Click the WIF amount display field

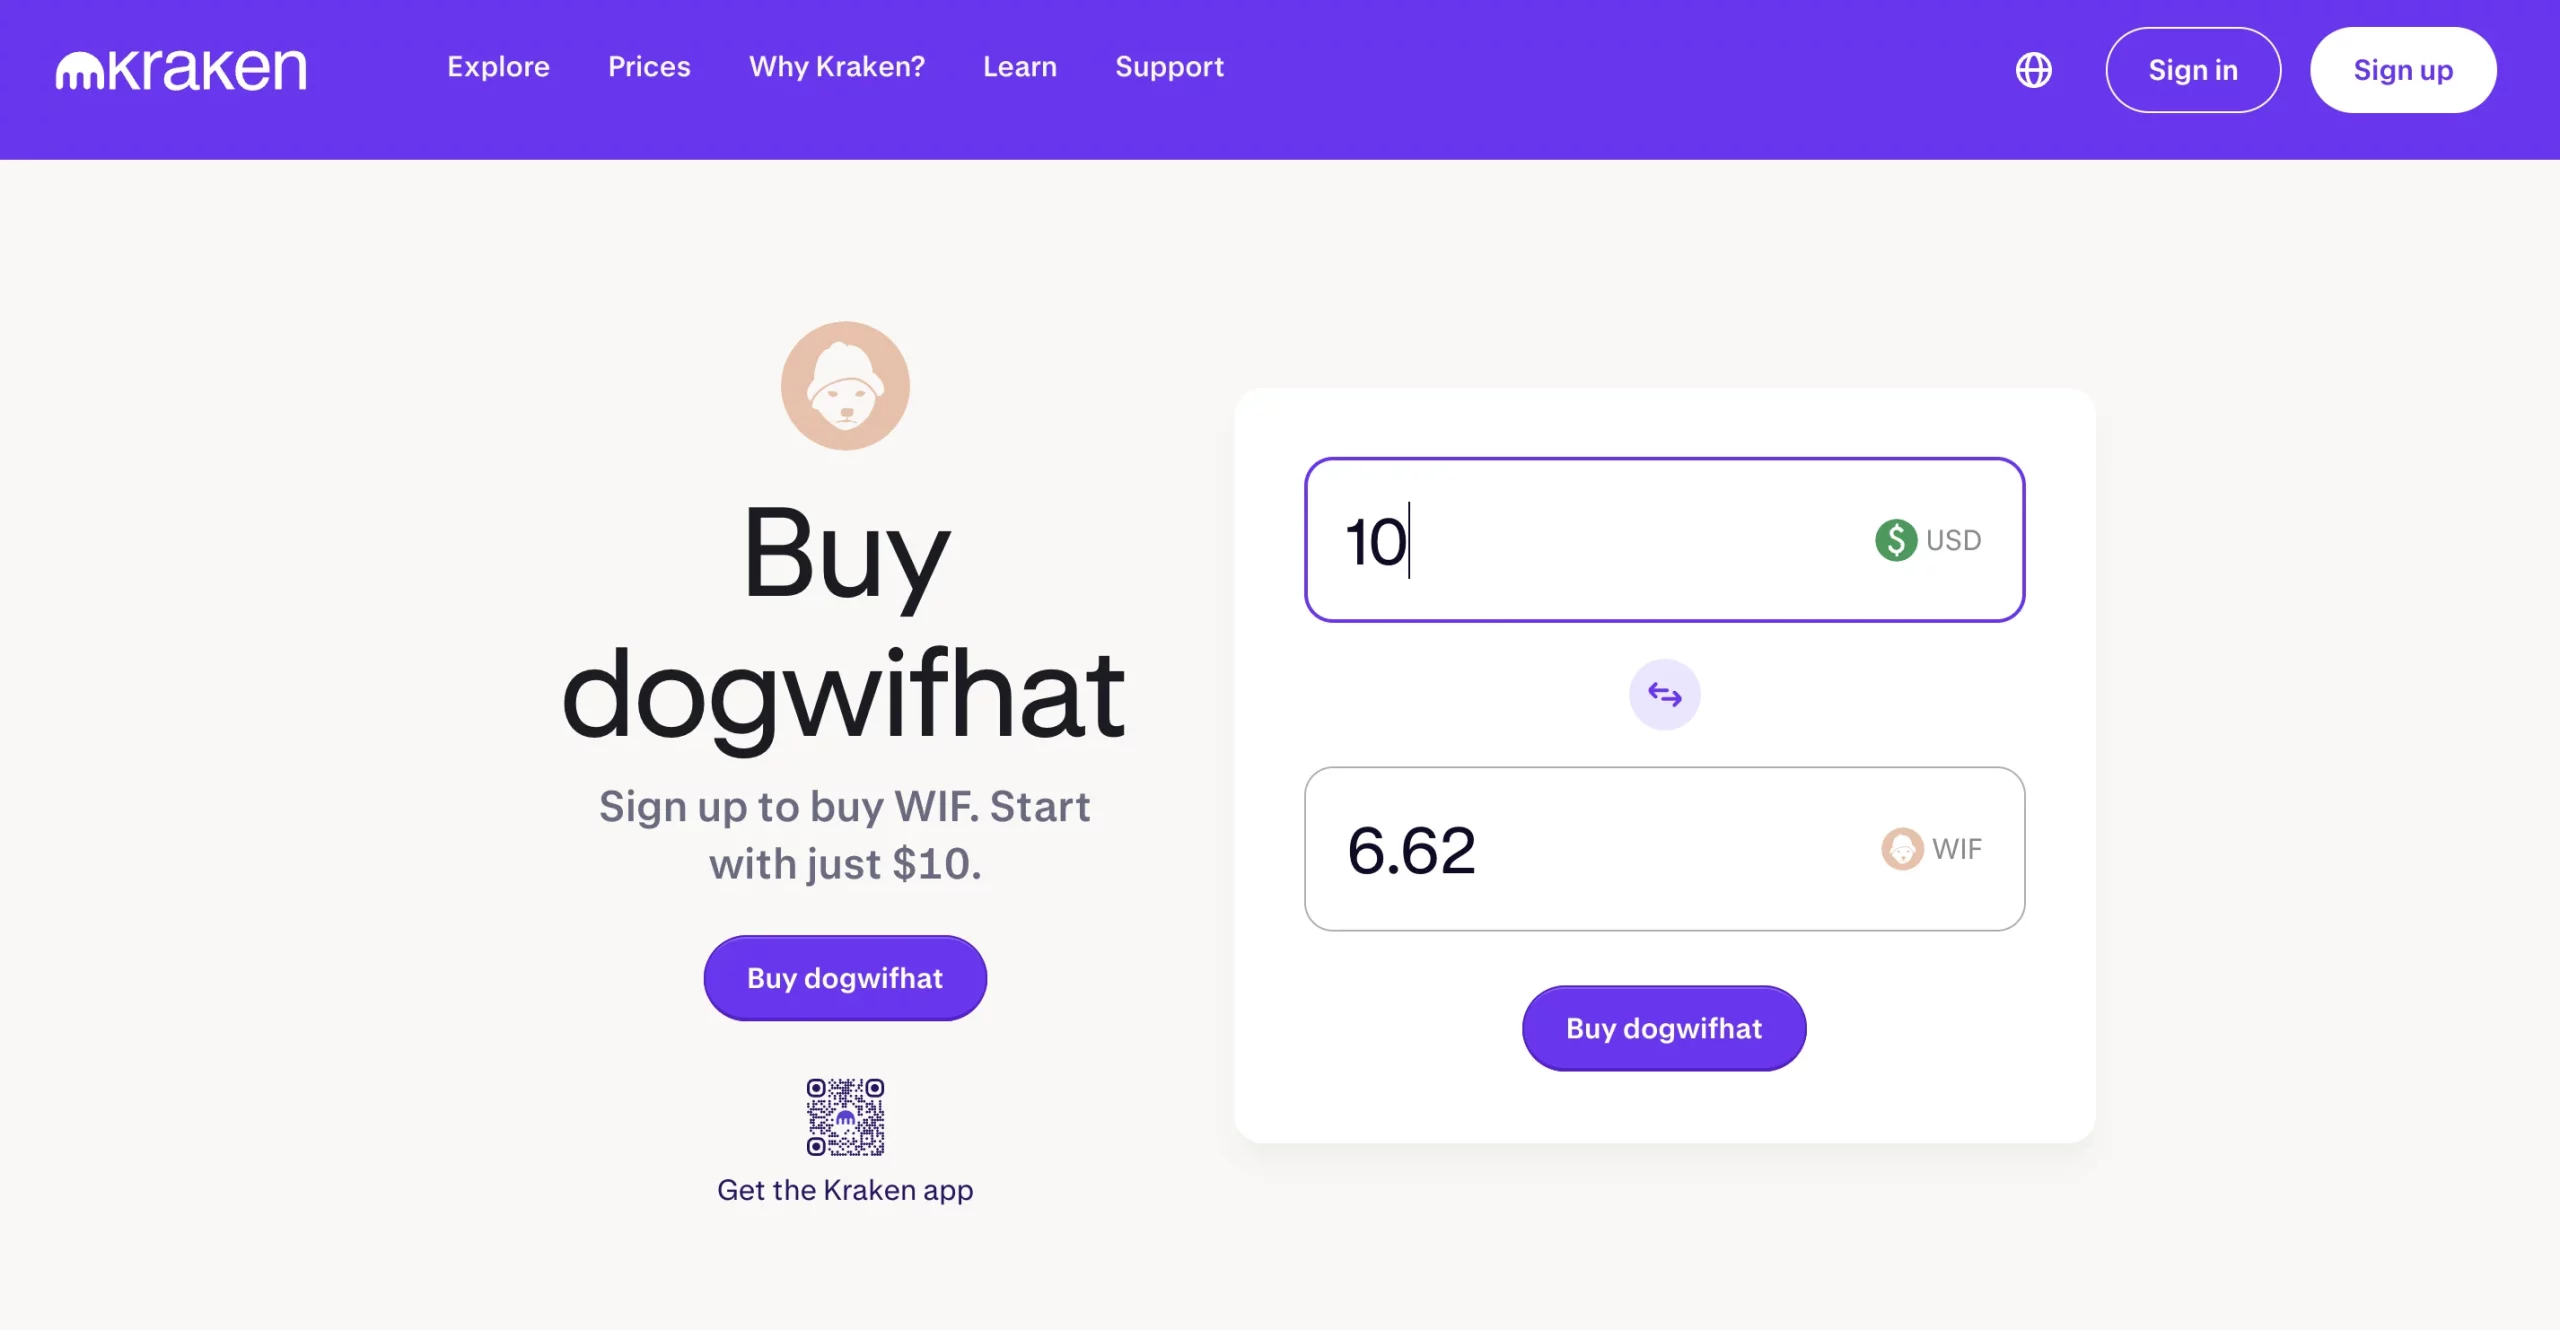click(1664, 848)
